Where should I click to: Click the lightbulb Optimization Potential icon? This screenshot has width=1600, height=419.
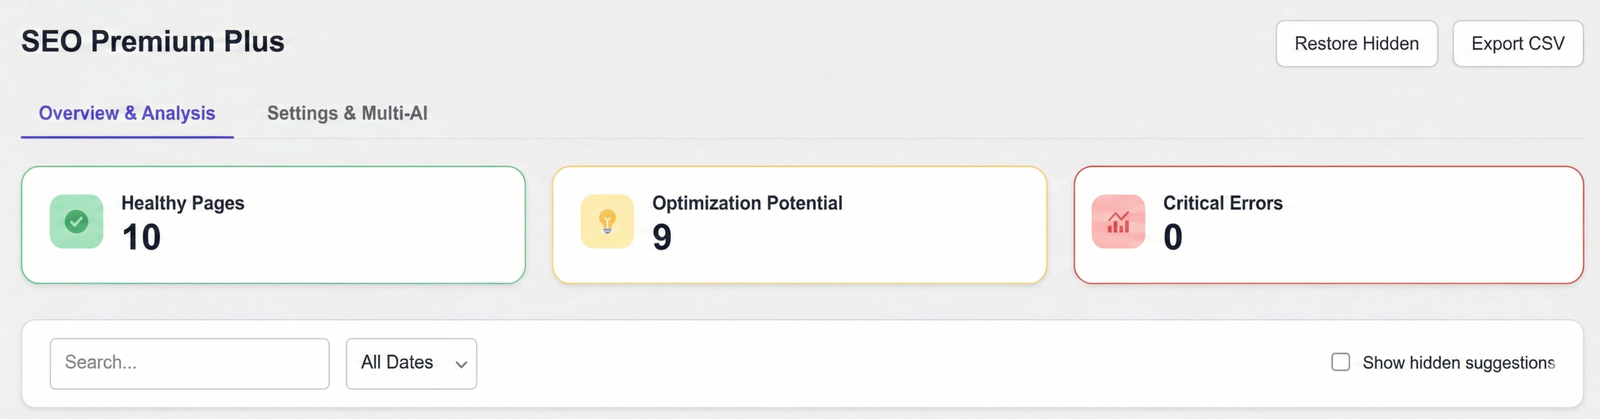pos(607,222)
